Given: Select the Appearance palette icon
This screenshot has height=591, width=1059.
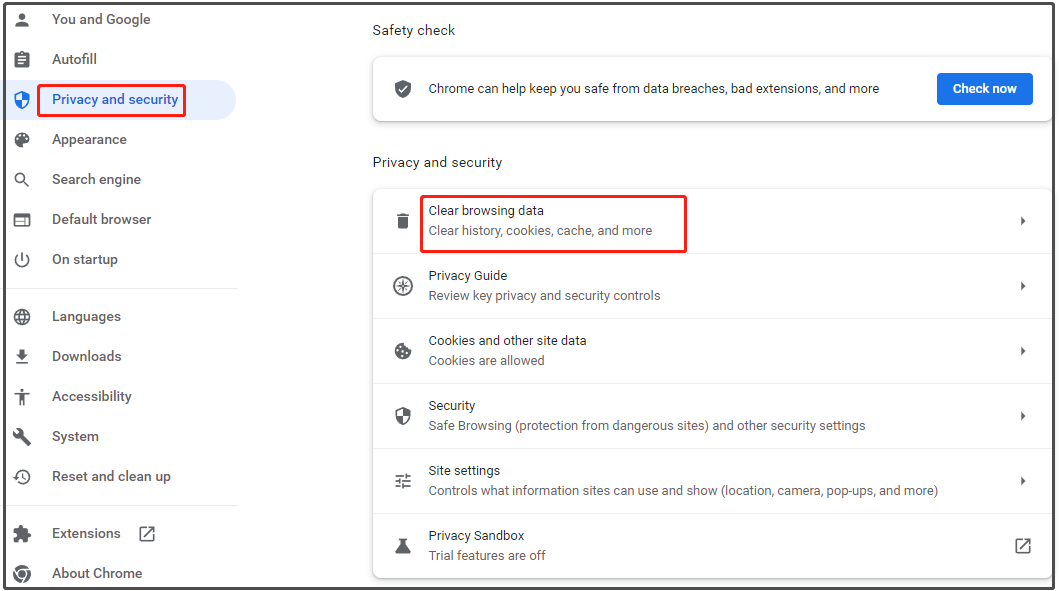Looking at the screenshot, I should click(22, 139).
